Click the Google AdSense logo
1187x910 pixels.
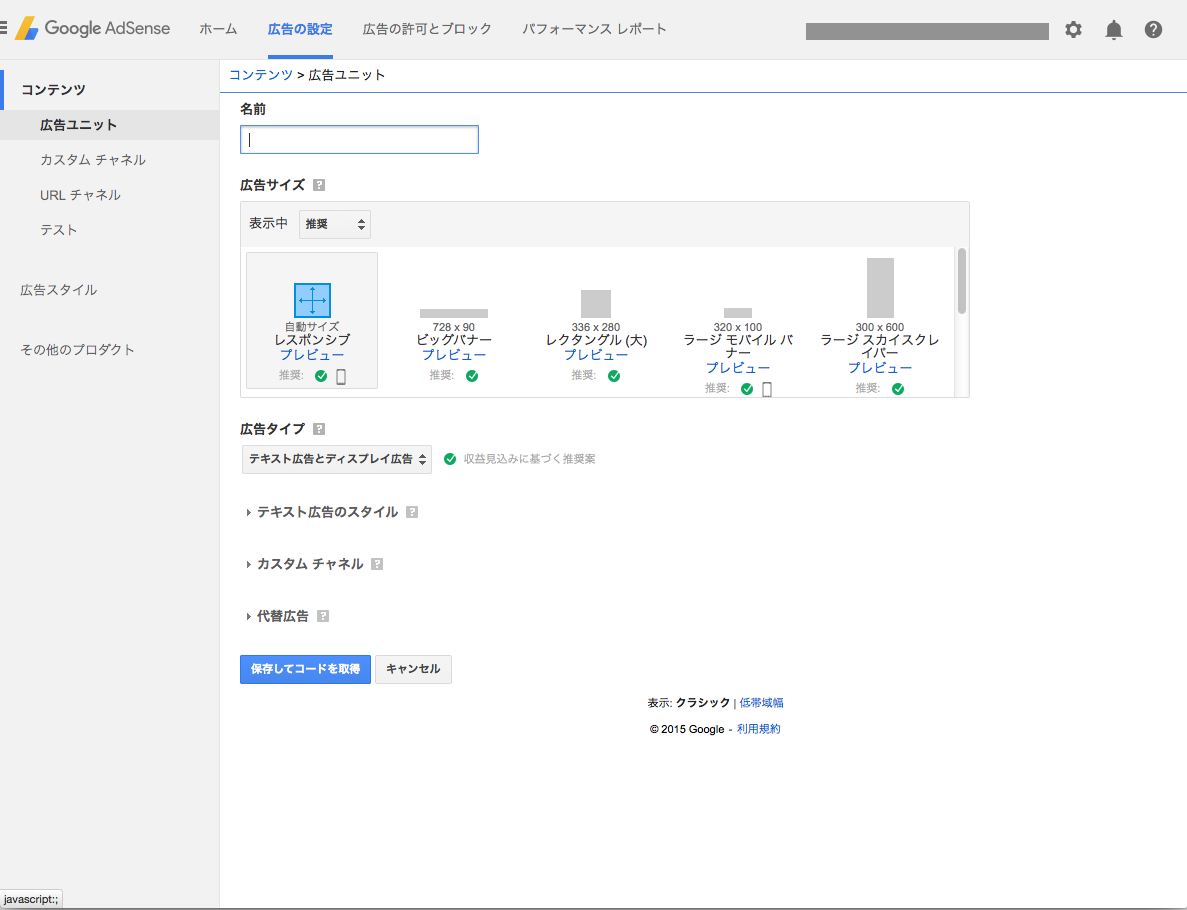pos(95,29)
